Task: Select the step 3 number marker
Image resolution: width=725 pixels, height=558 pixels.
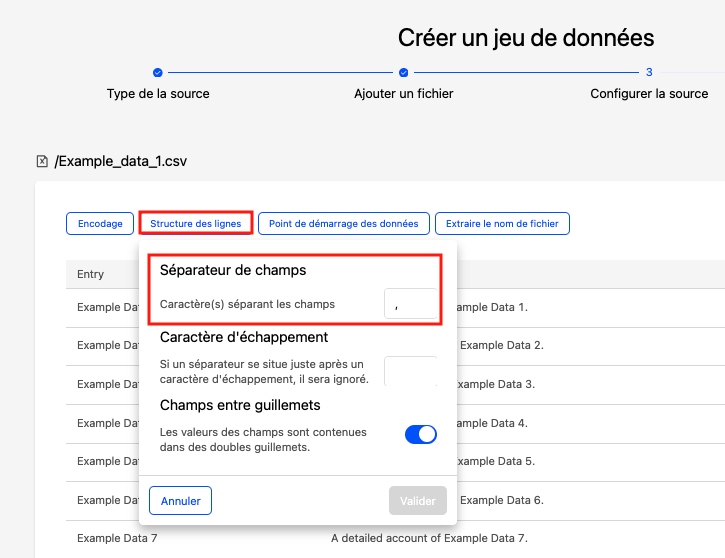Action: [649, 72]
